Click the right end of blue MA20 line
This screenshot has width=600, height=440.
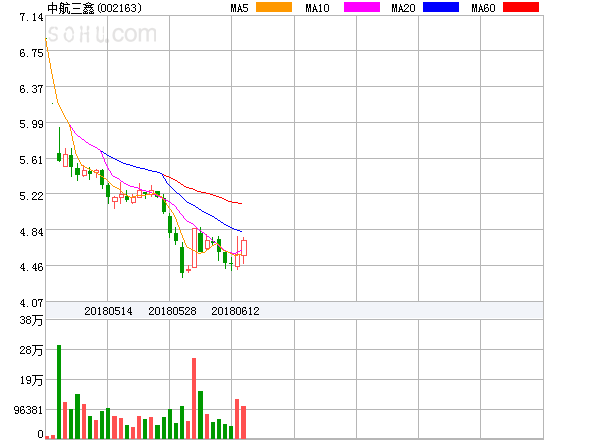tap(241, 231)
